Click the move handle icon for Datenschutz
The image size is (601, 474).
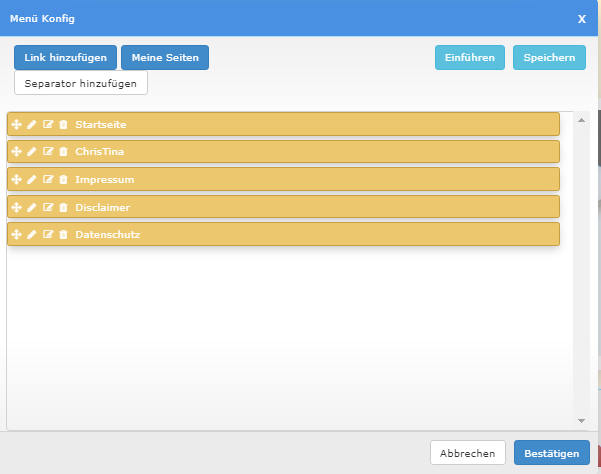(x=16, y=235)
